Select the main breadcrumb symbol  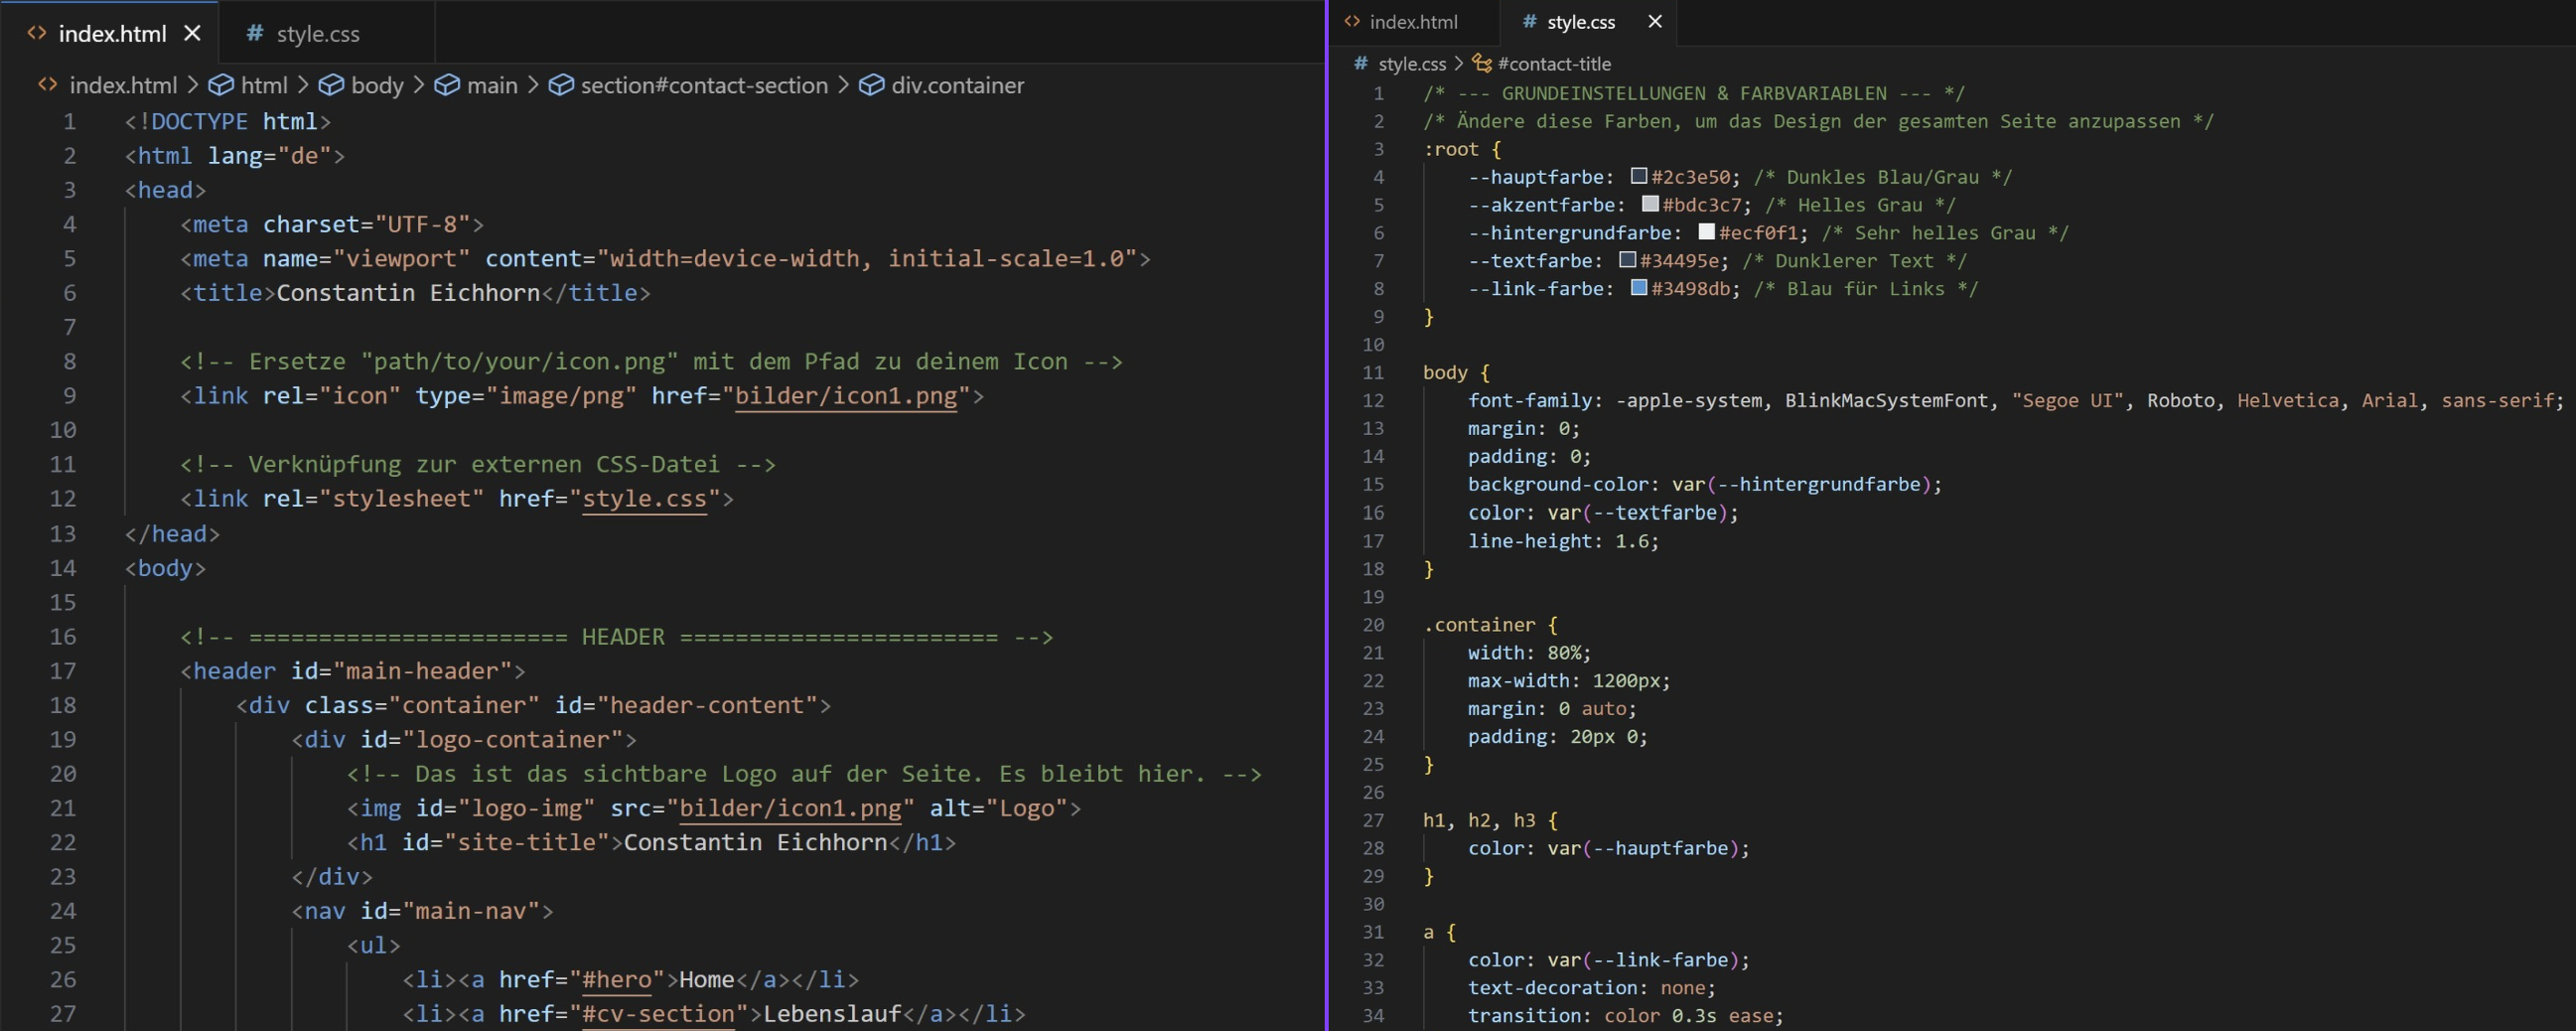pos(492,86)
